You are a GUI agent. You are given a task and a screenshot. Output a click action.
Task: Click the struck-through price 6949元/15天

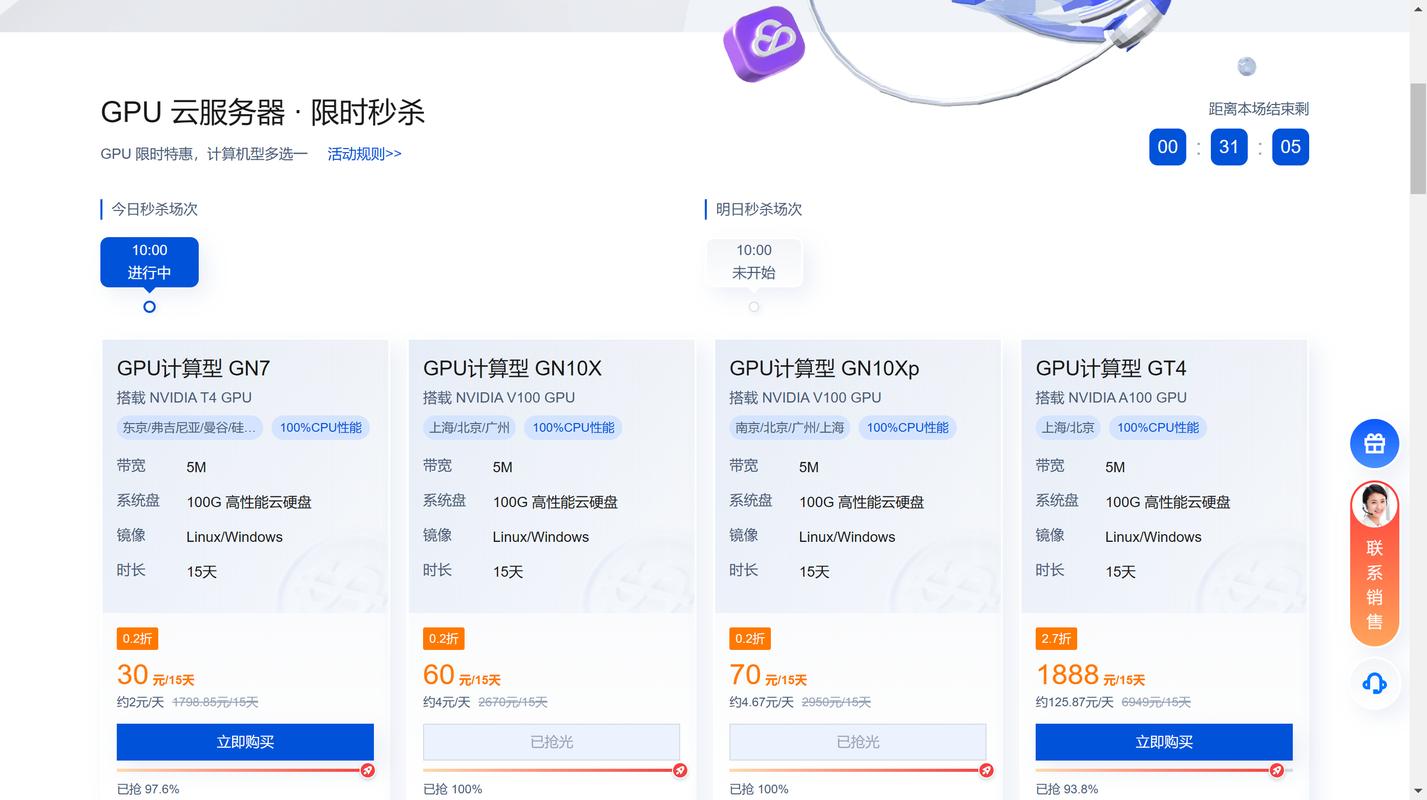coord(1157,702)
